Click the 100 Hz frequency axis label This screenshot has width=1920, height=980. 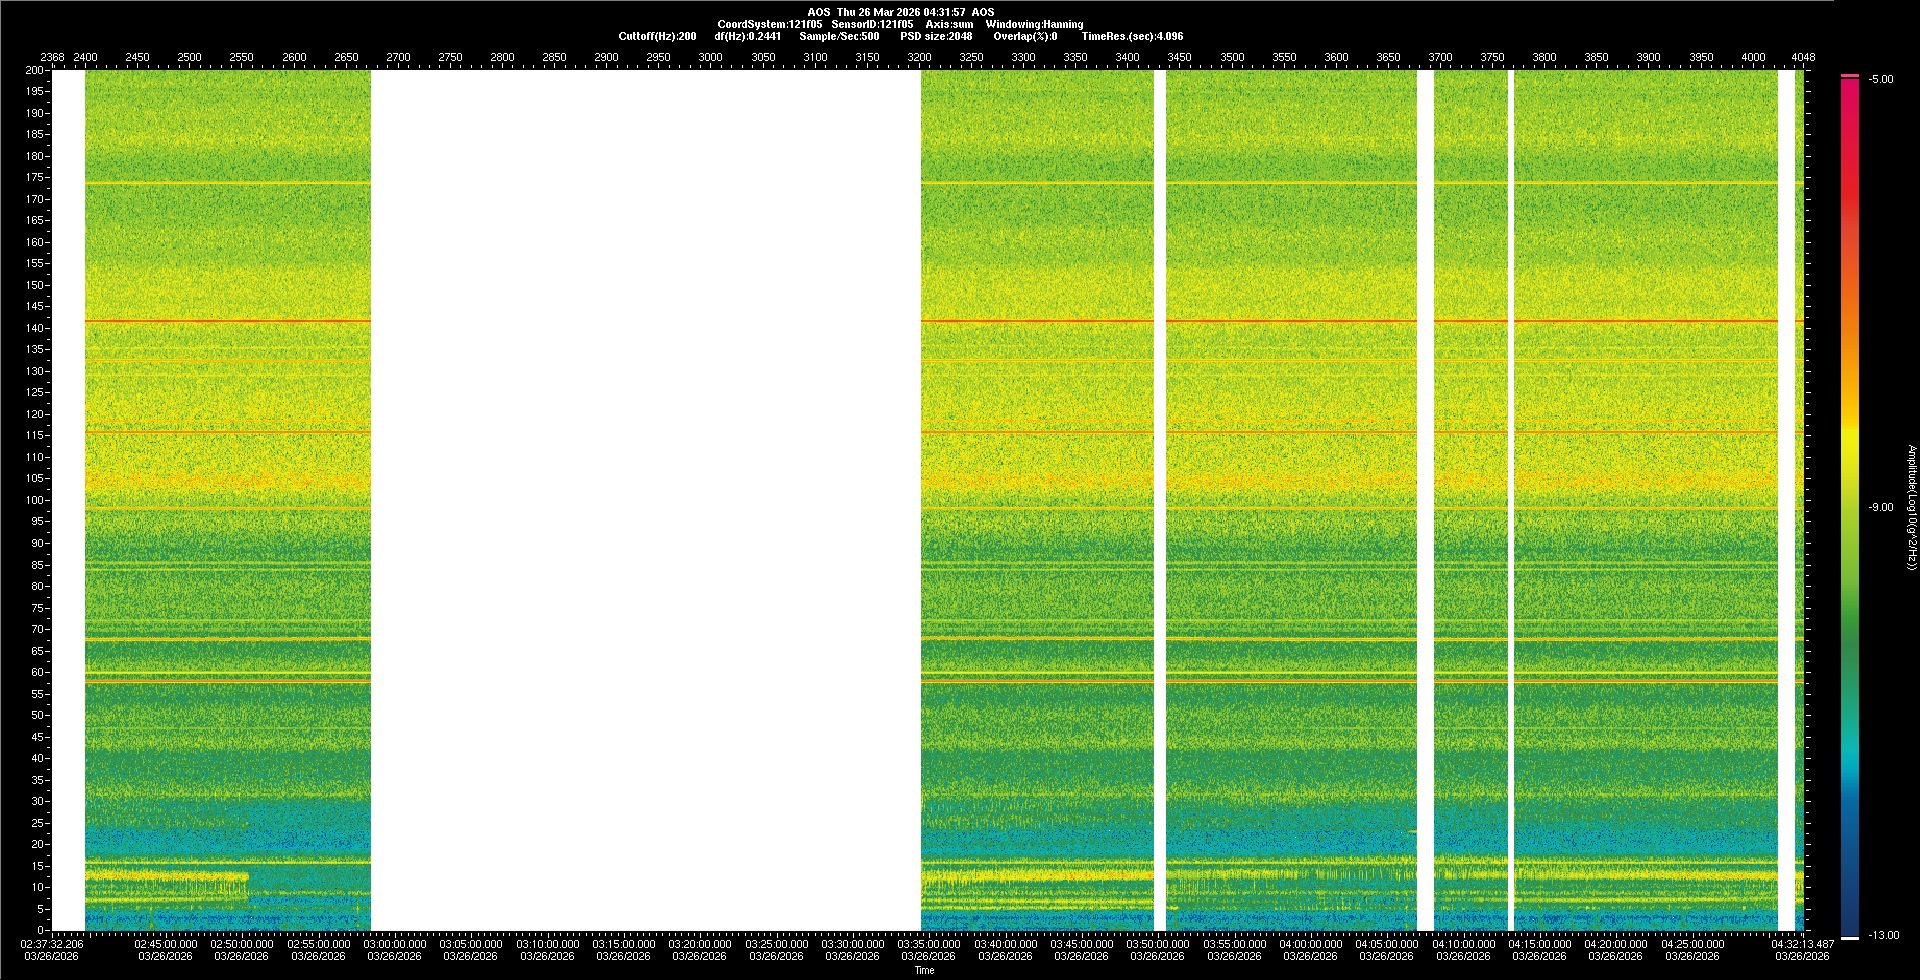coord(34,500)
